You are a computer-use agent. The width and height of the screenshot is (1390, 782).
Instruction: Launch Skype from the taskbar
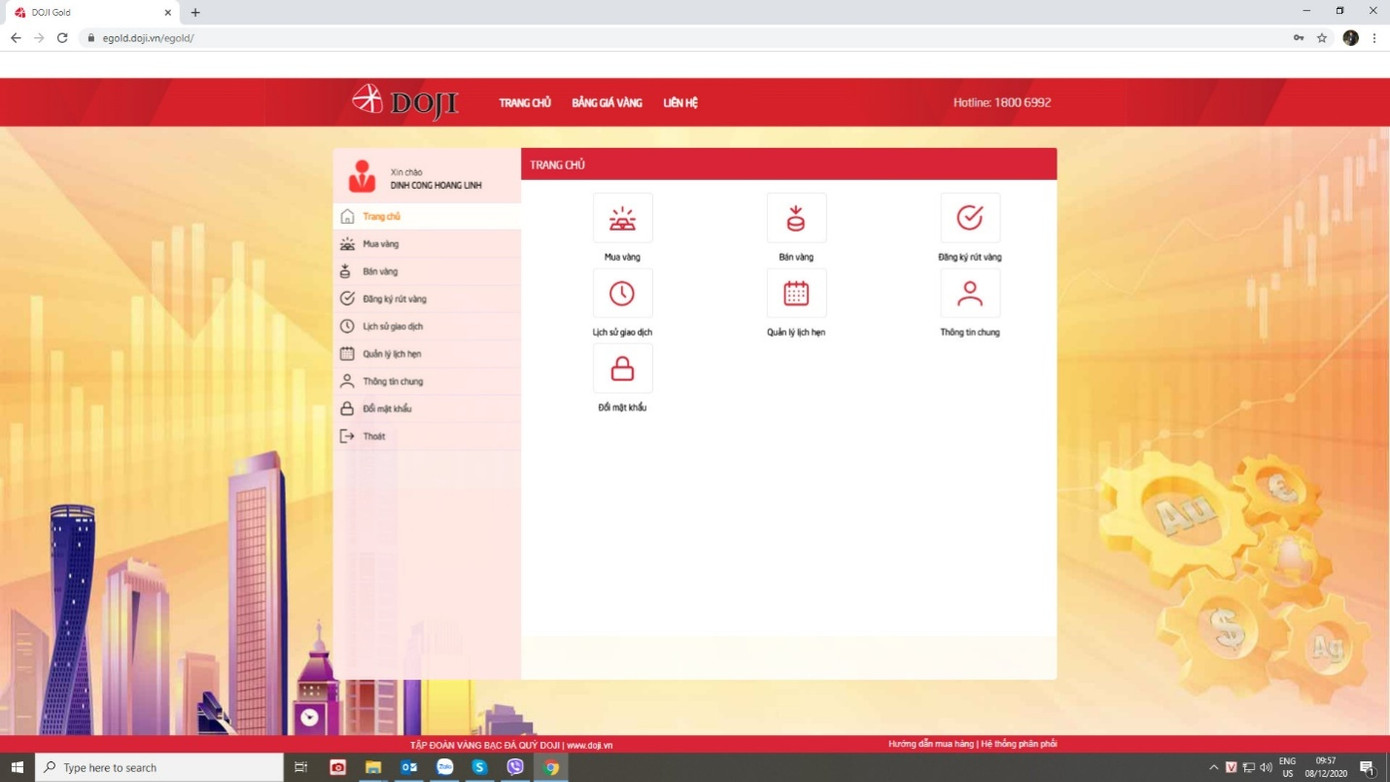point(479,767)
